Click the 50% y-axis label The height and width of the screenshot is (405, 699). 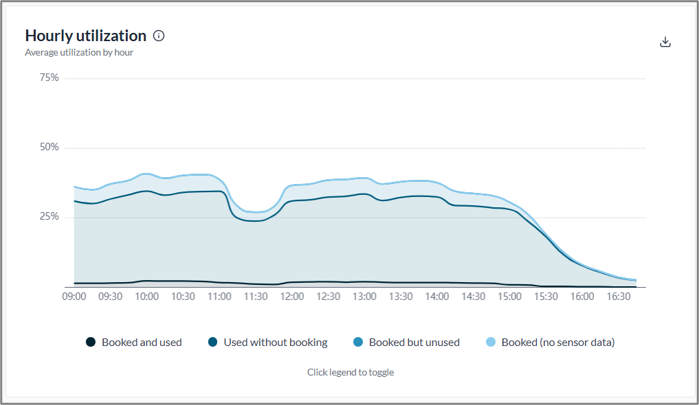point(49,147)
